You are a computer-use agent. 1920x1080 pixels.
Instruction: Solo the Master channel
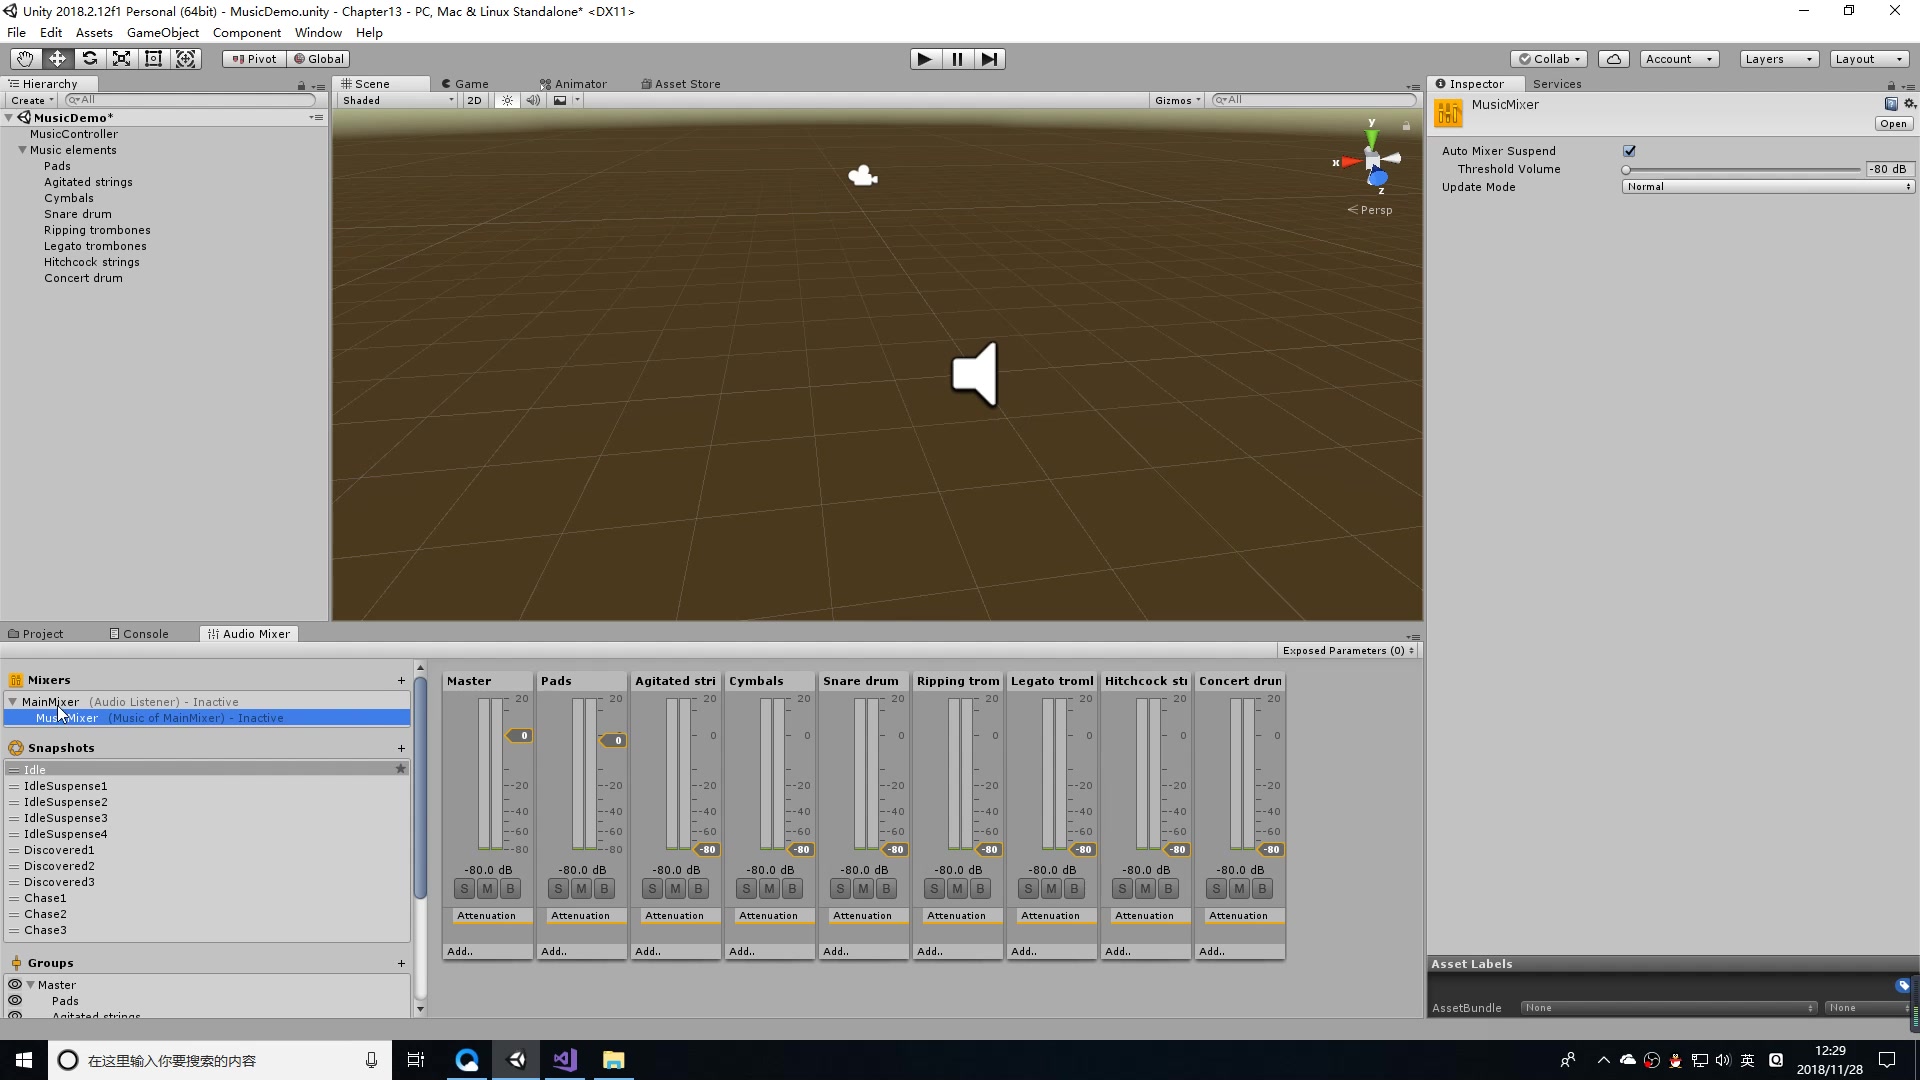coord(464,889)
